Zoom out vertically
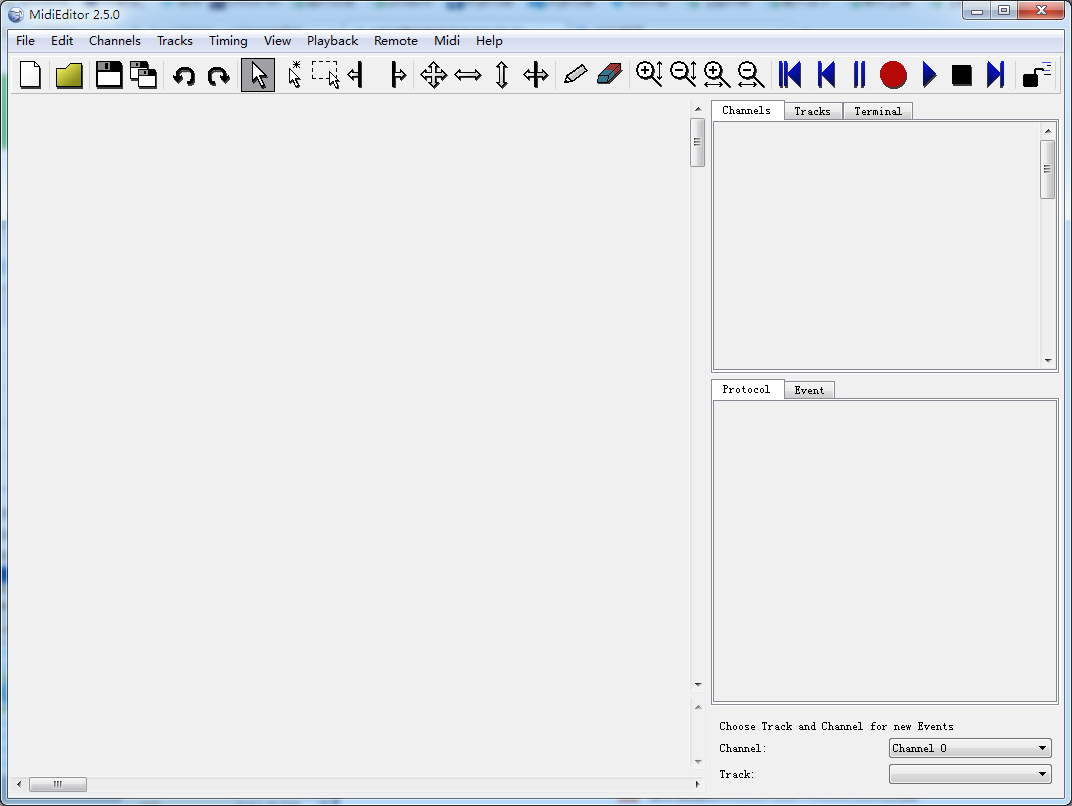 tap(683, 74)
